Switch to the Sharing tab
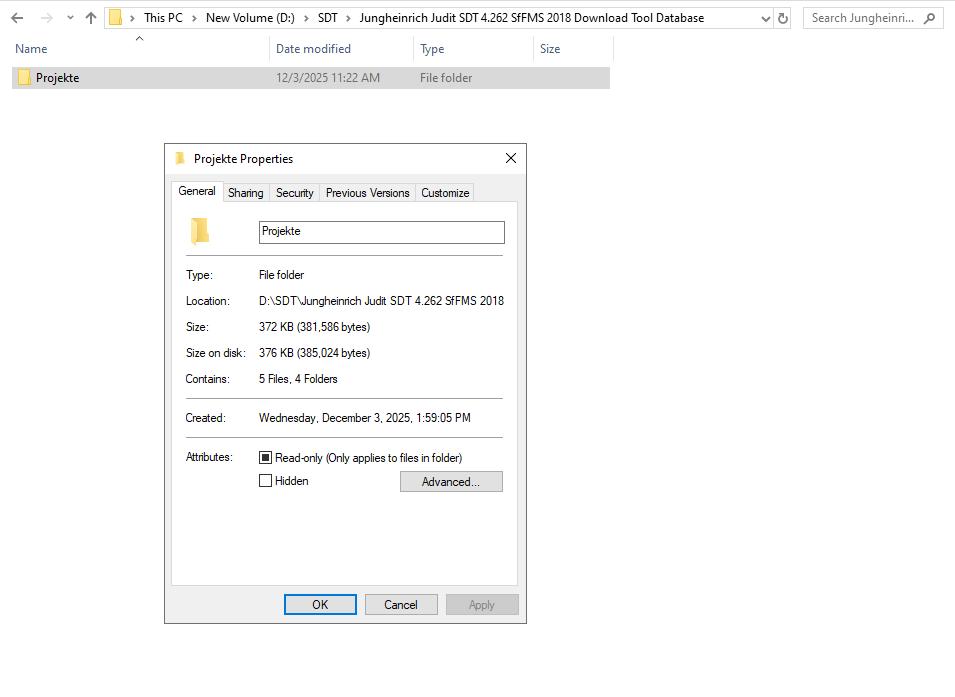Image resolution: width=955 pixels, height=697 pixels. (245, 193)
